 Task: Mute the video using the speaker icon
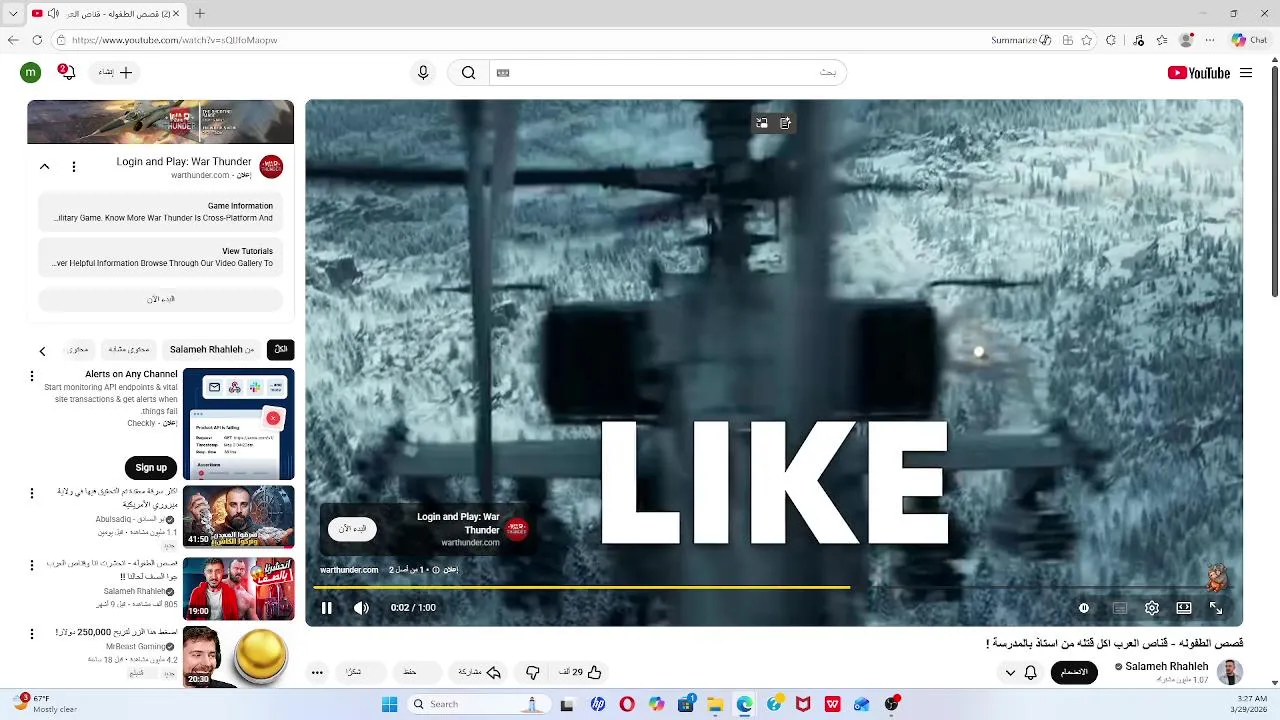pyautogui.click(x=361, y=608)
